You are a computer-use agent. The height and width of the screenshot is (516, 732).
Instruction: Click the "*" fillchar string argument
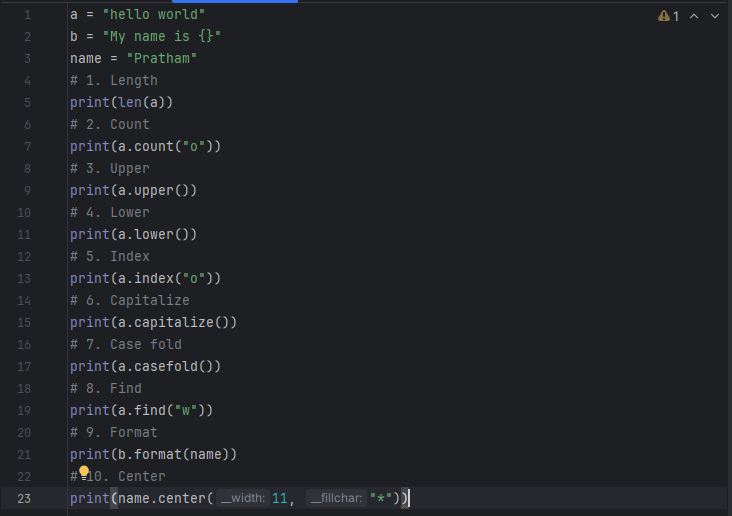point(381,498)
